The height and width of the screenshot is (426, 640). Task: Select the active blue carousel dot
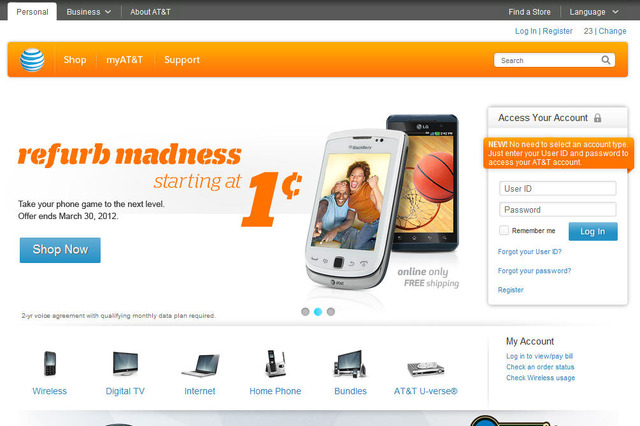(x=318, y=312)
